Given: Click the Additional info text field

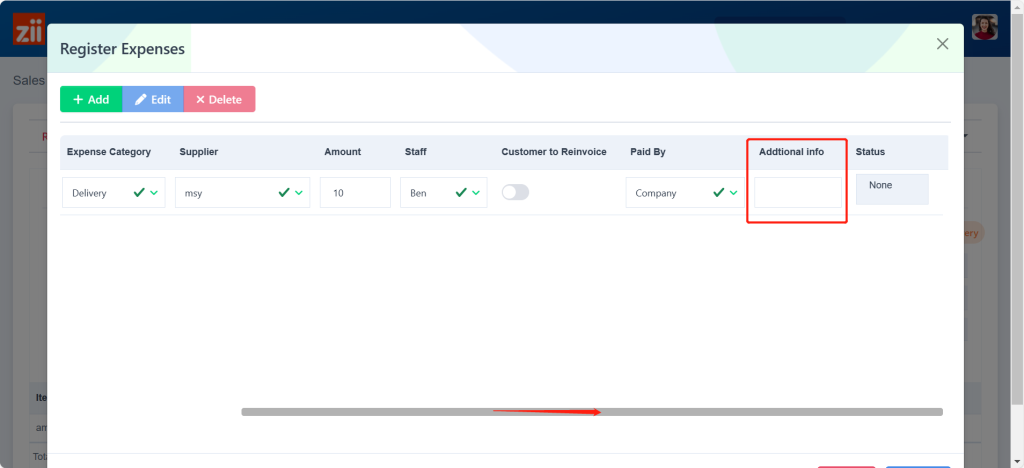Looking at the screenshot, I should coord(797,193).
